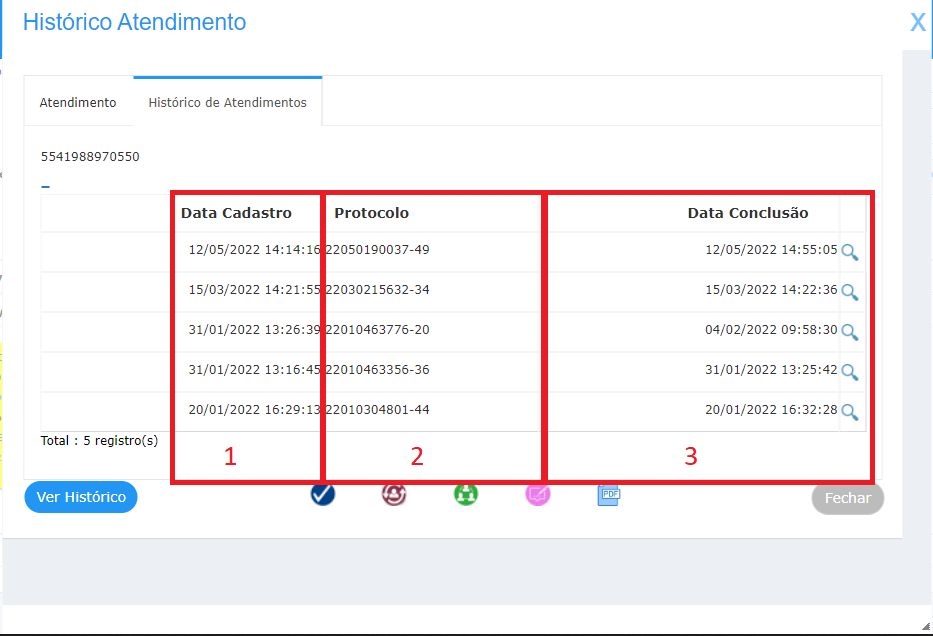
Task: Click registration date 20/01/2022 16:29:13
Action: click(x=254, y=409)
